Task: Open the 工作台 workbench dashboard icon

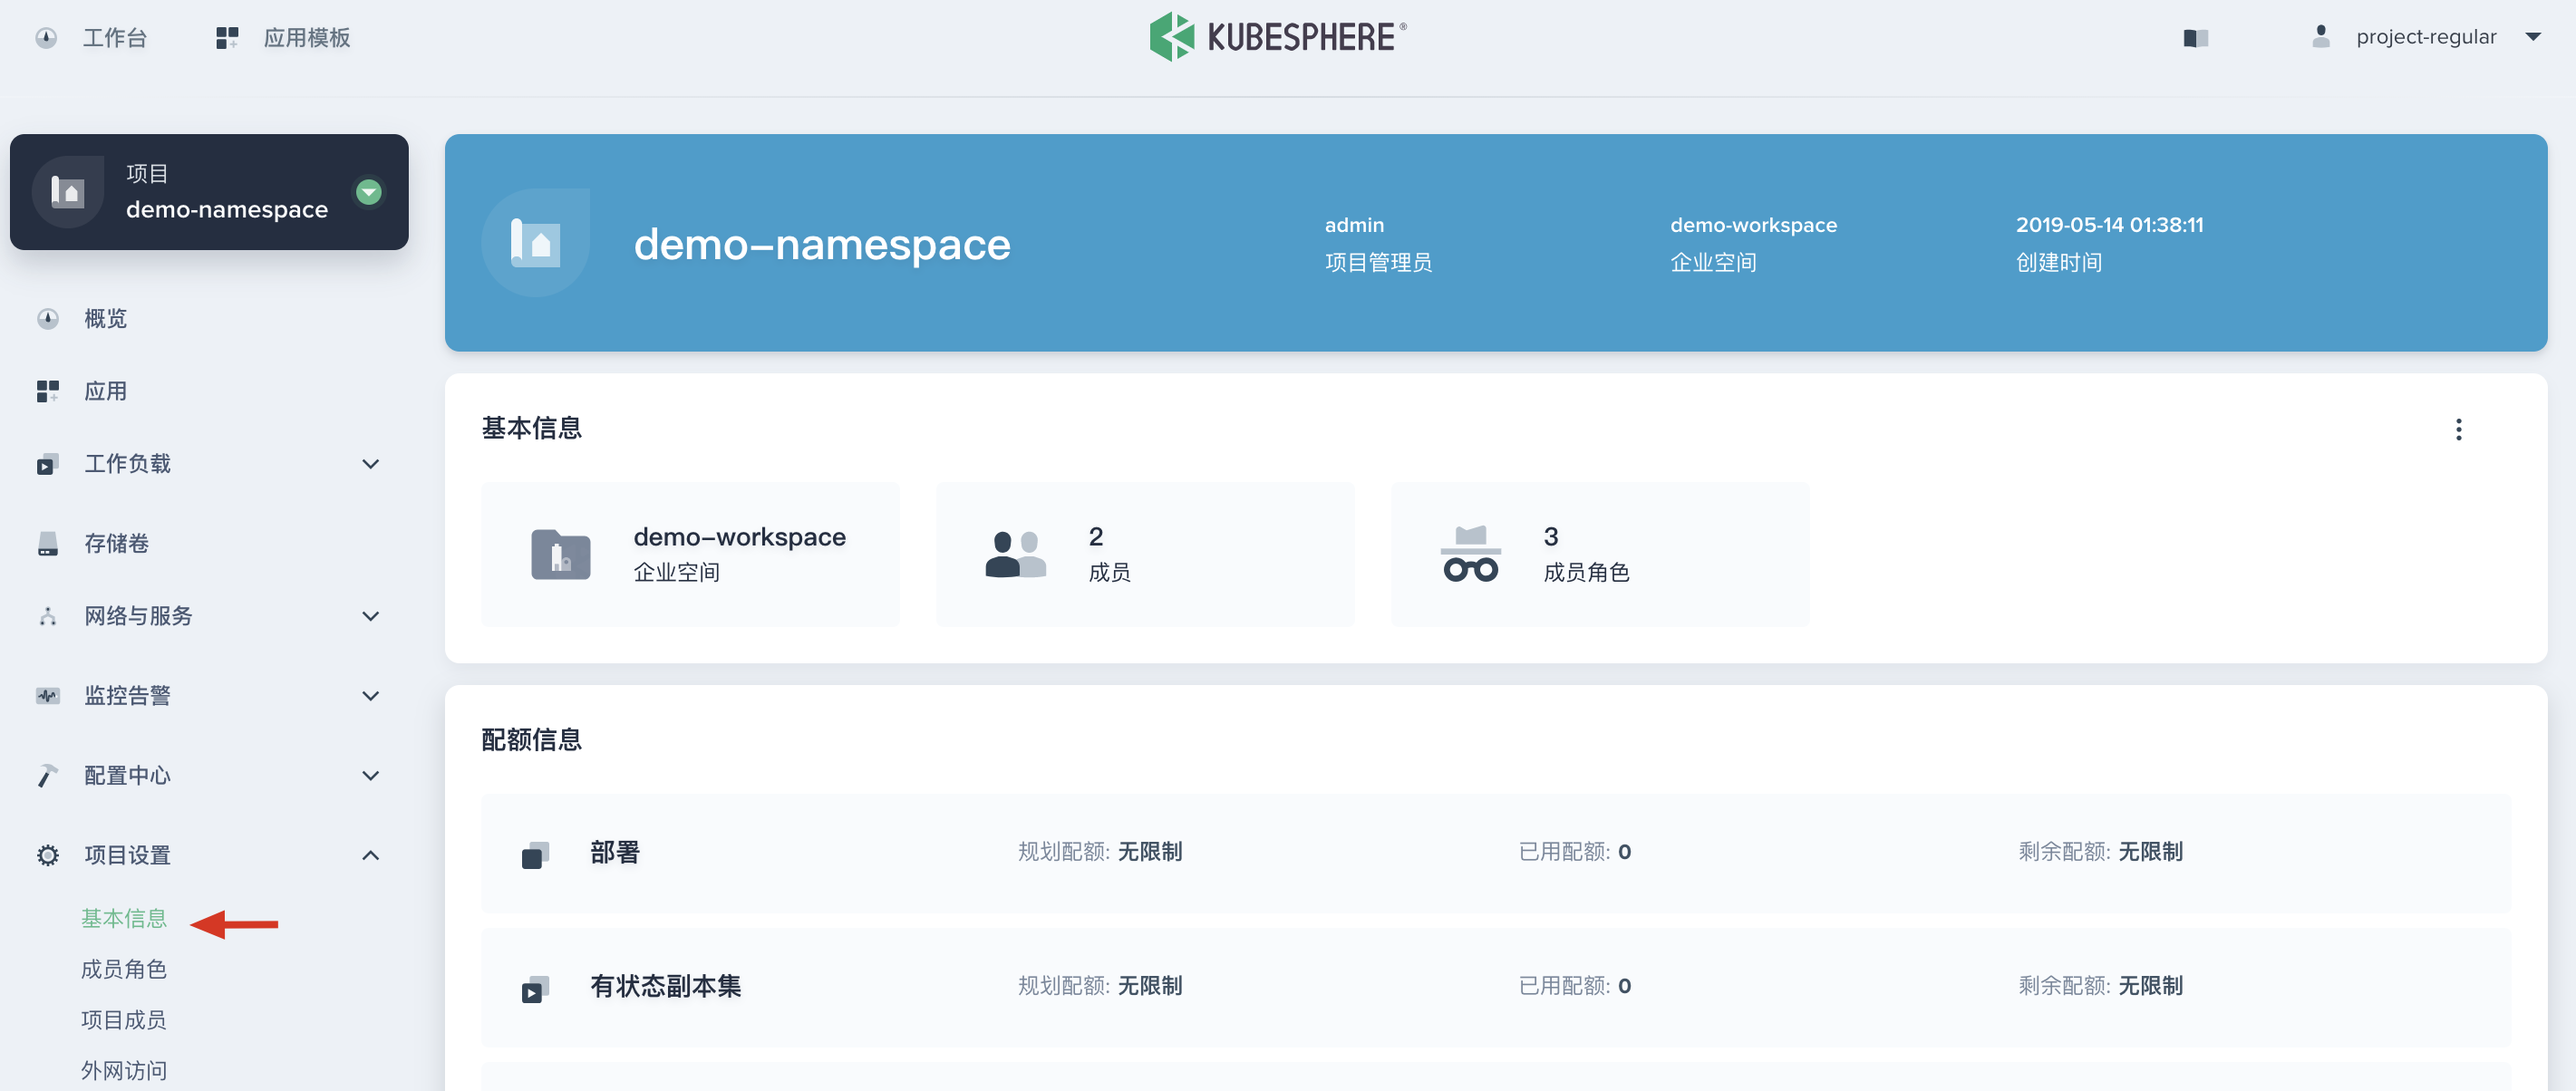Action: point(46,38)
